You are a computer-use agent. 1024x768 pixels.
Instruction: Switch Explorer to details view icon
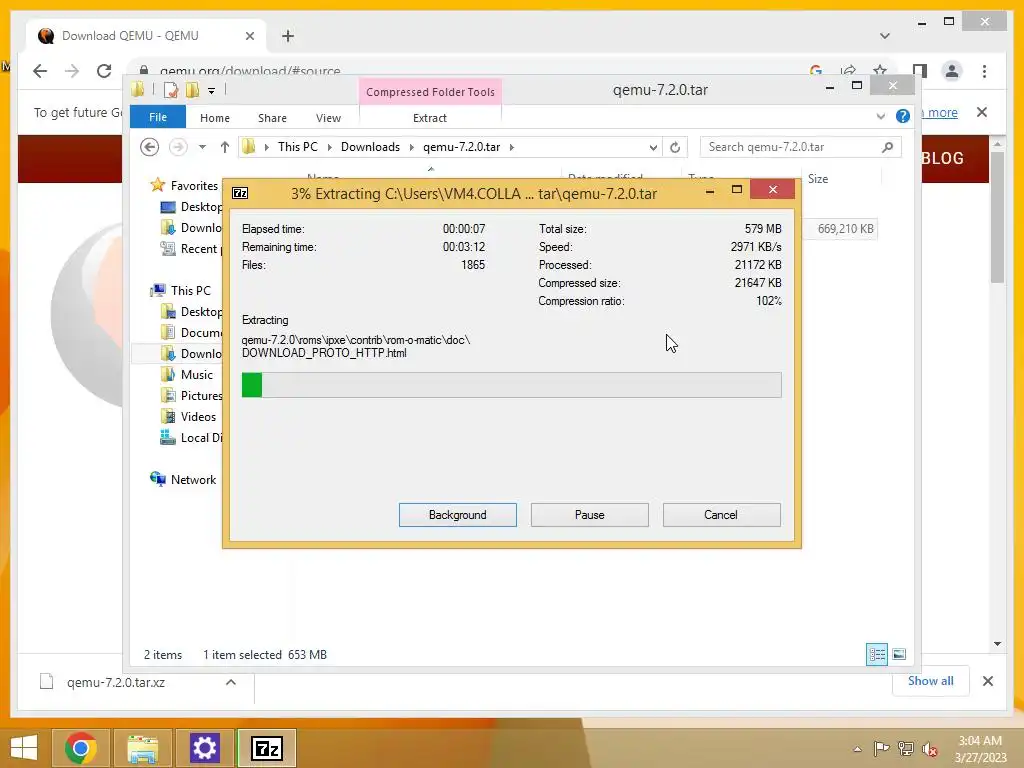point(876,654)
